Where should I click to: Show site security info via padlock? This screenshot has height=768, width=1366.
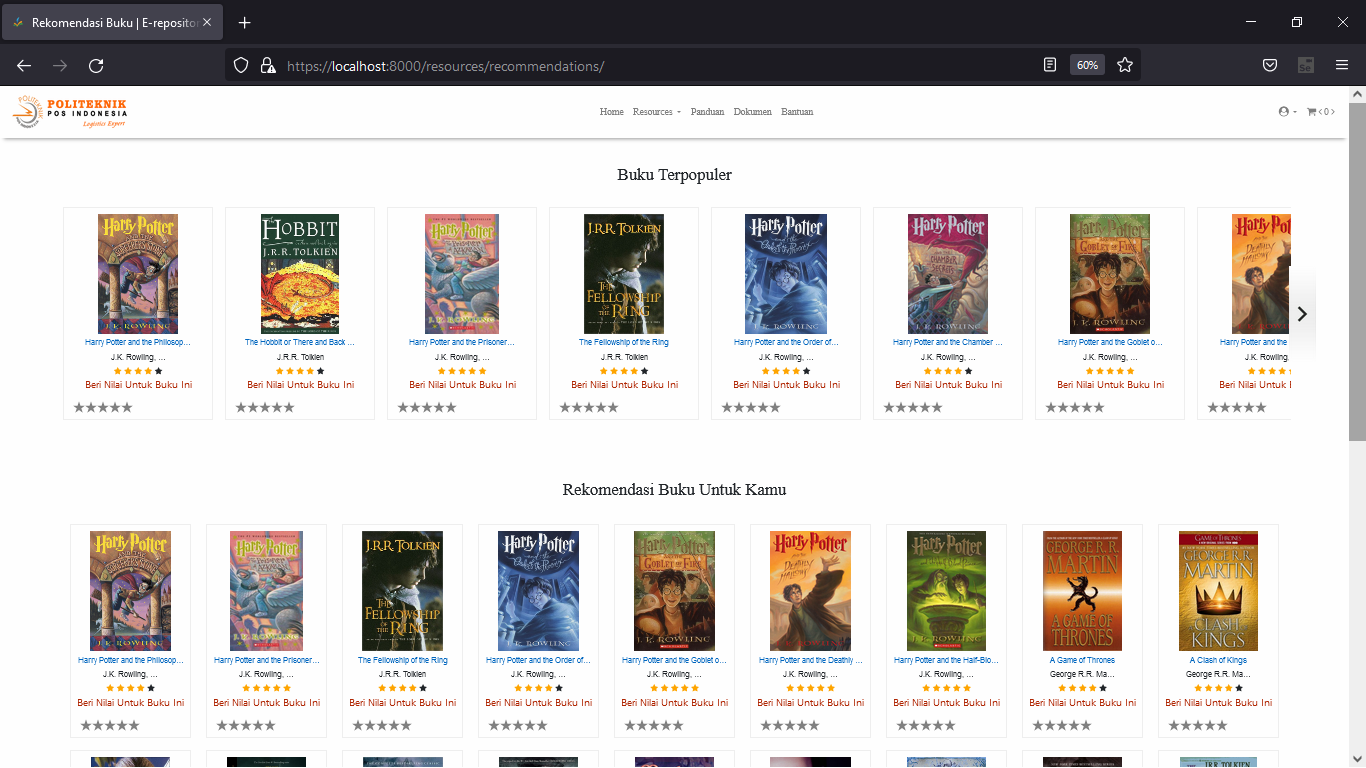[x=267, y=65]
